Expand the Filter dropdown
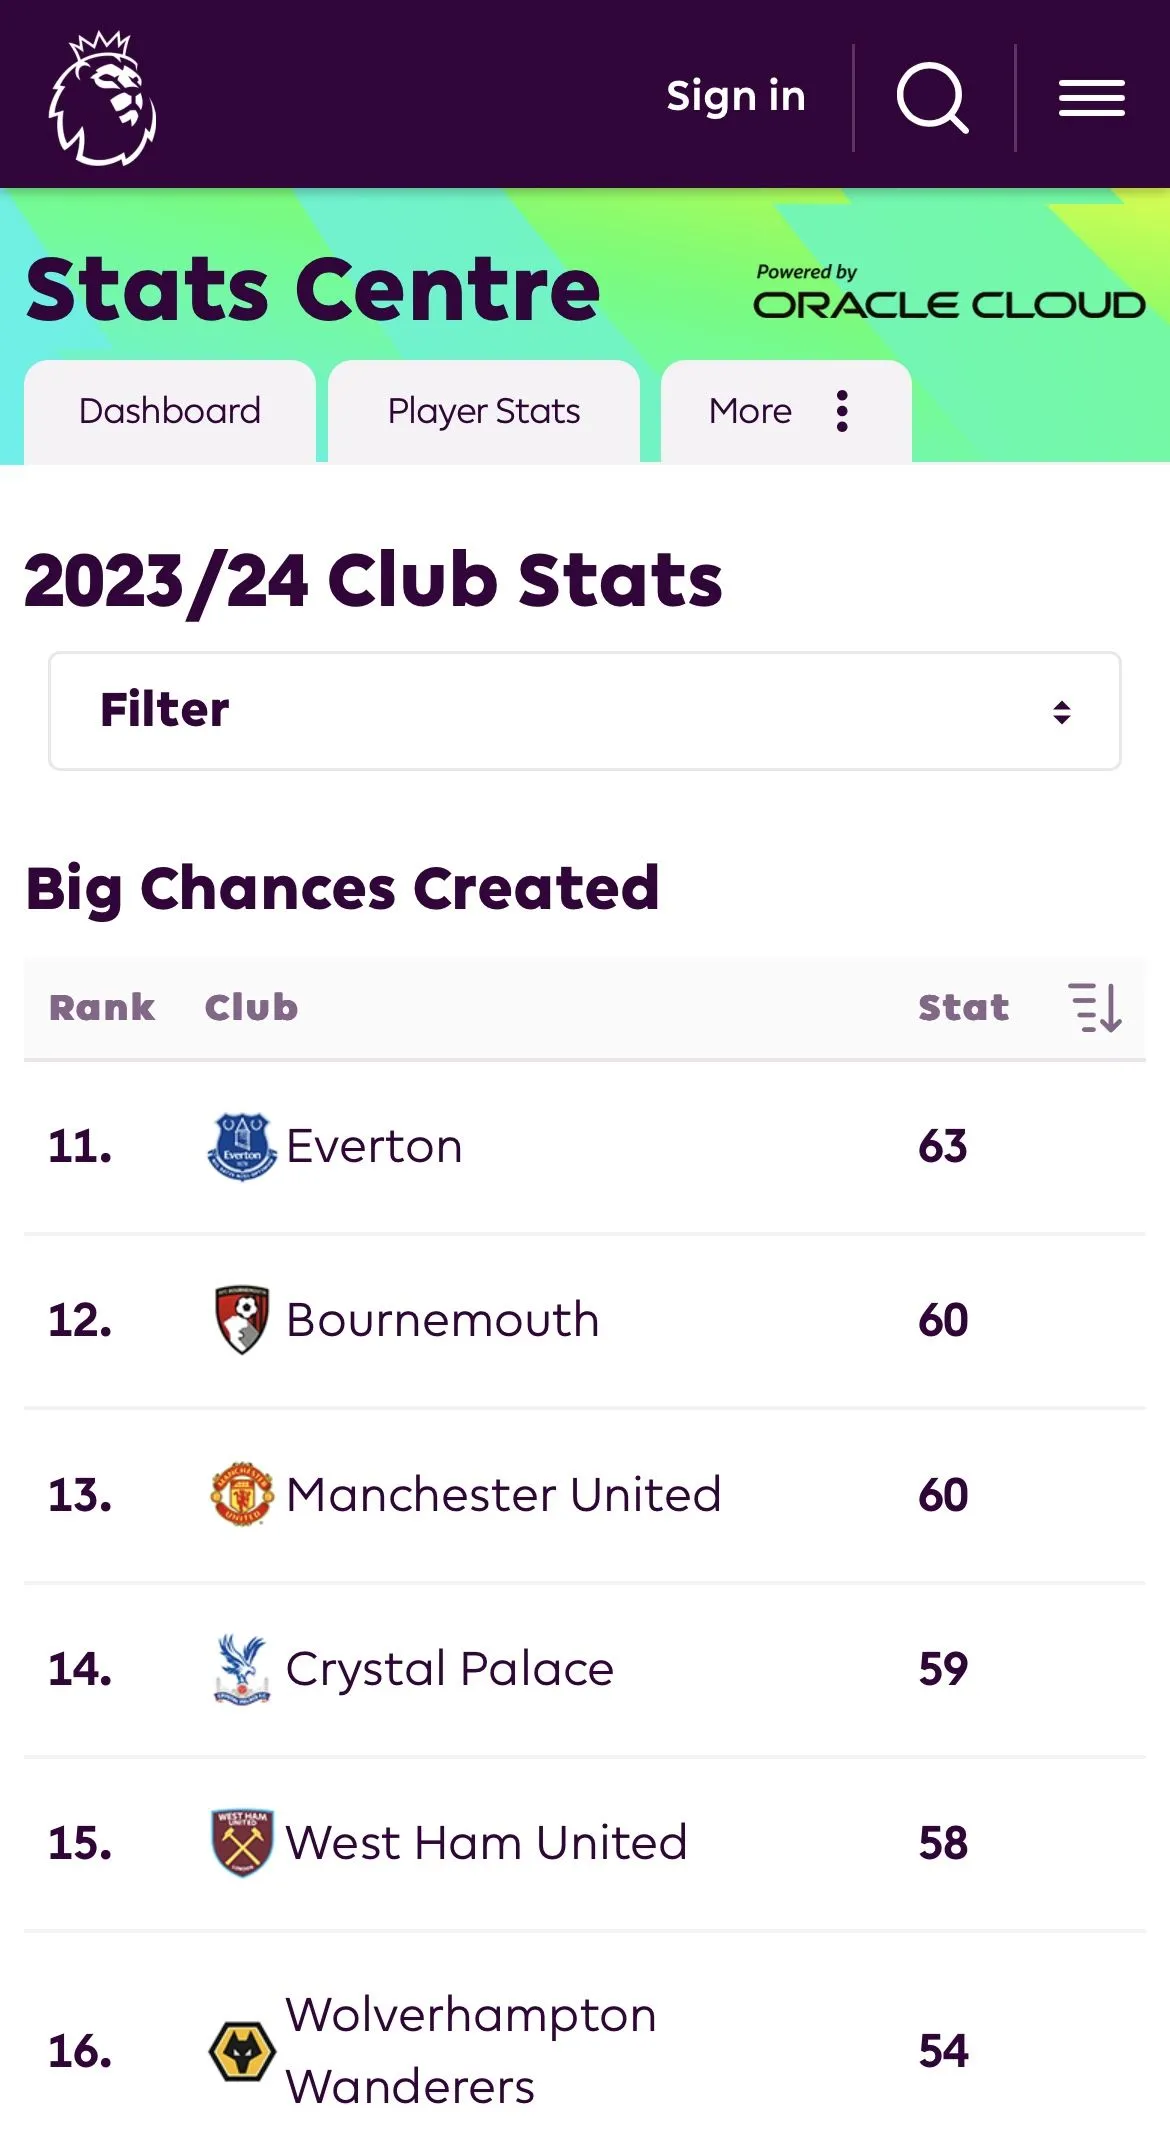The height and width of the screenshot is (2152, 1170). (585, 711)
